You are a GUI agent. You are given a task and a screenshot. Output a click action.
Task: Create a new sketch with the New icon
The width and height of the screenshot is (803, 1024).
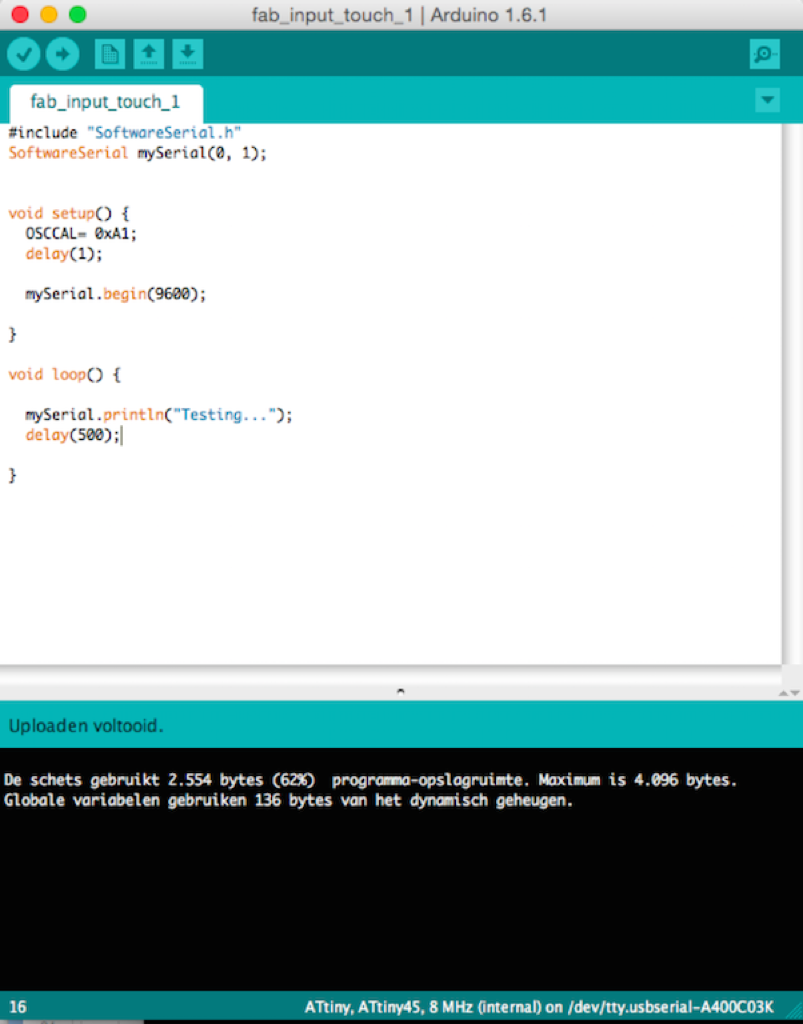[110, 54]
